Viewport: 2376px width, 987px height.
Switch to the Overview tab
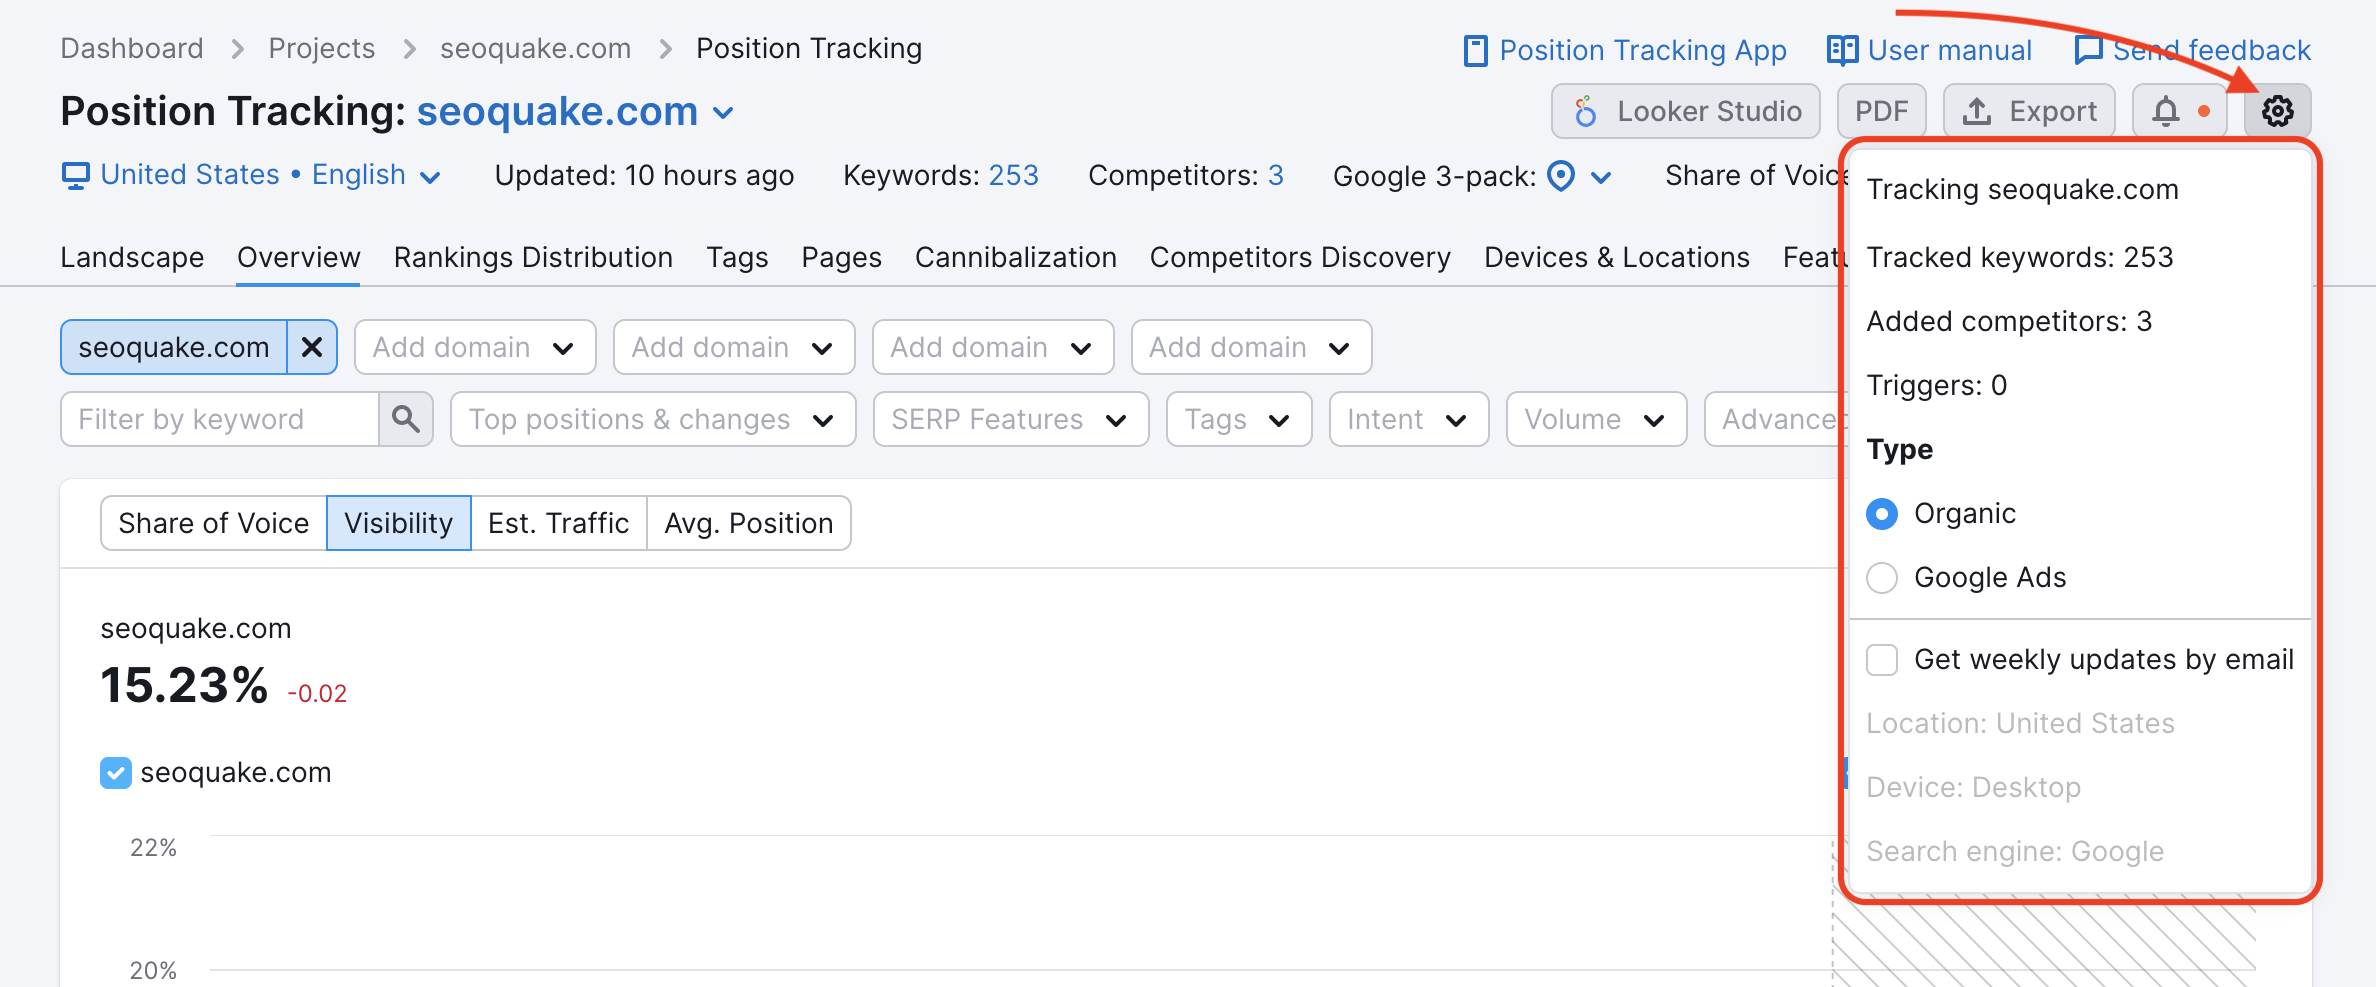(298, 258)
